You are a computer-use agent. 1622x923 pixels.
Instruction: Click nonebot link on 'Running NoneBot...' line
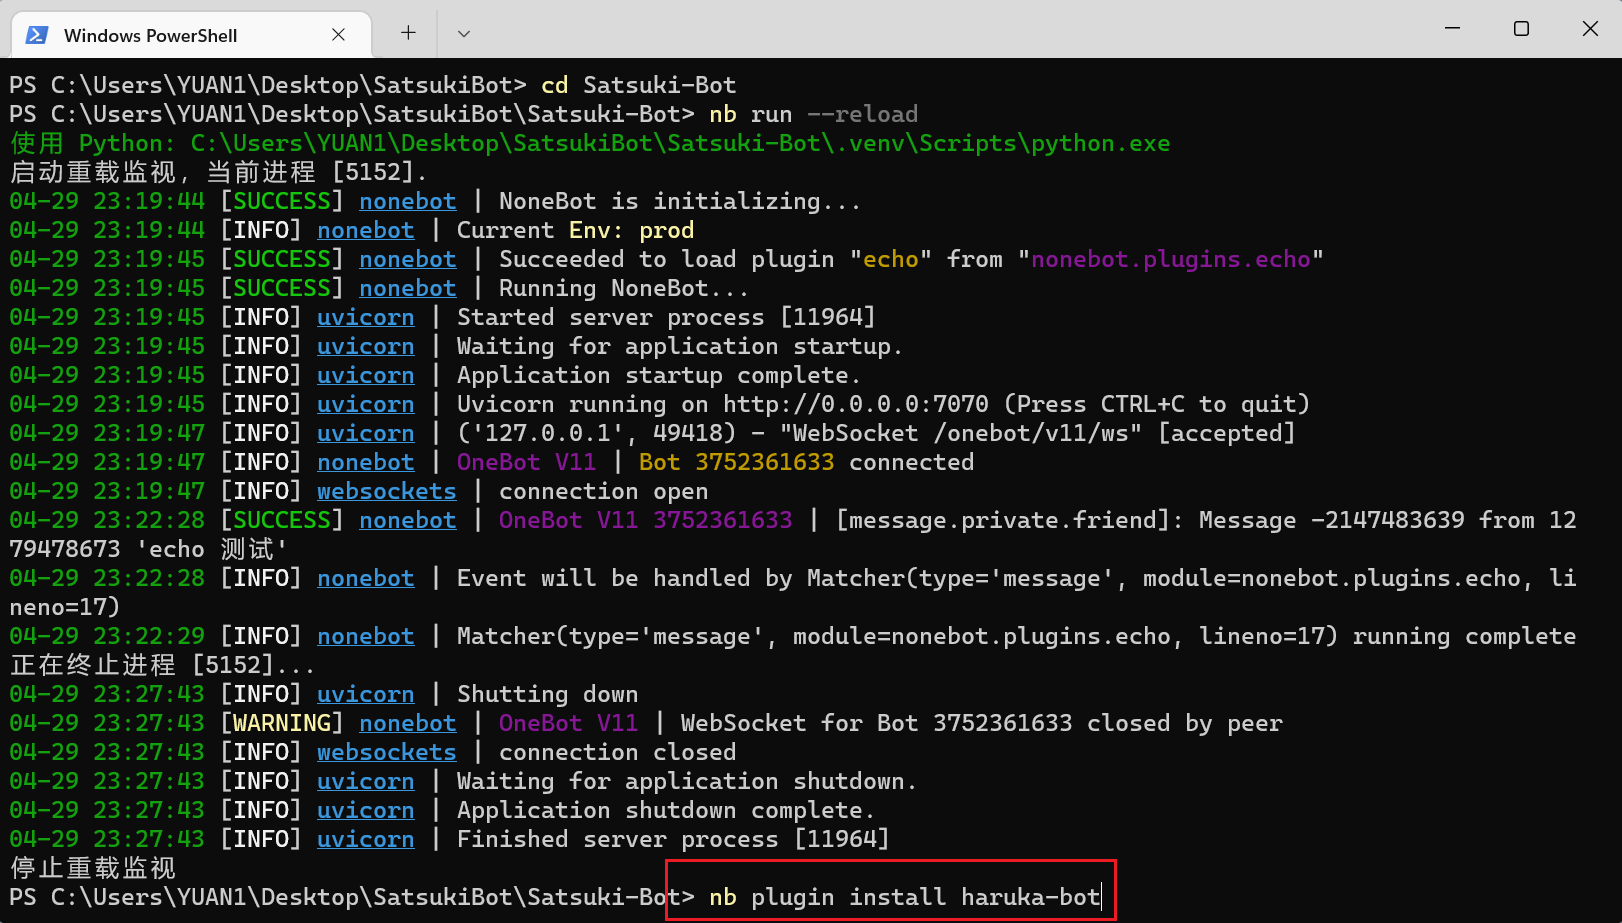click(x=408, y=288)
